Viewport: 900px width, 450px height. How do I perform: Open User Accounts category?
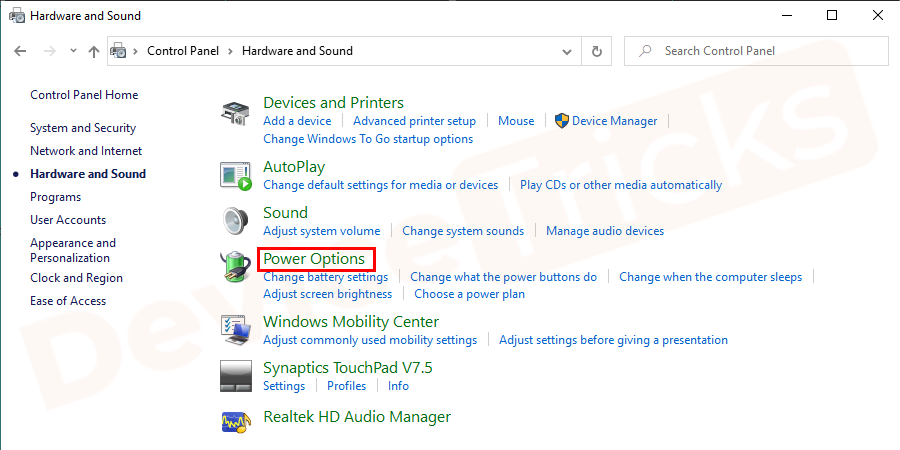[68, 220]
